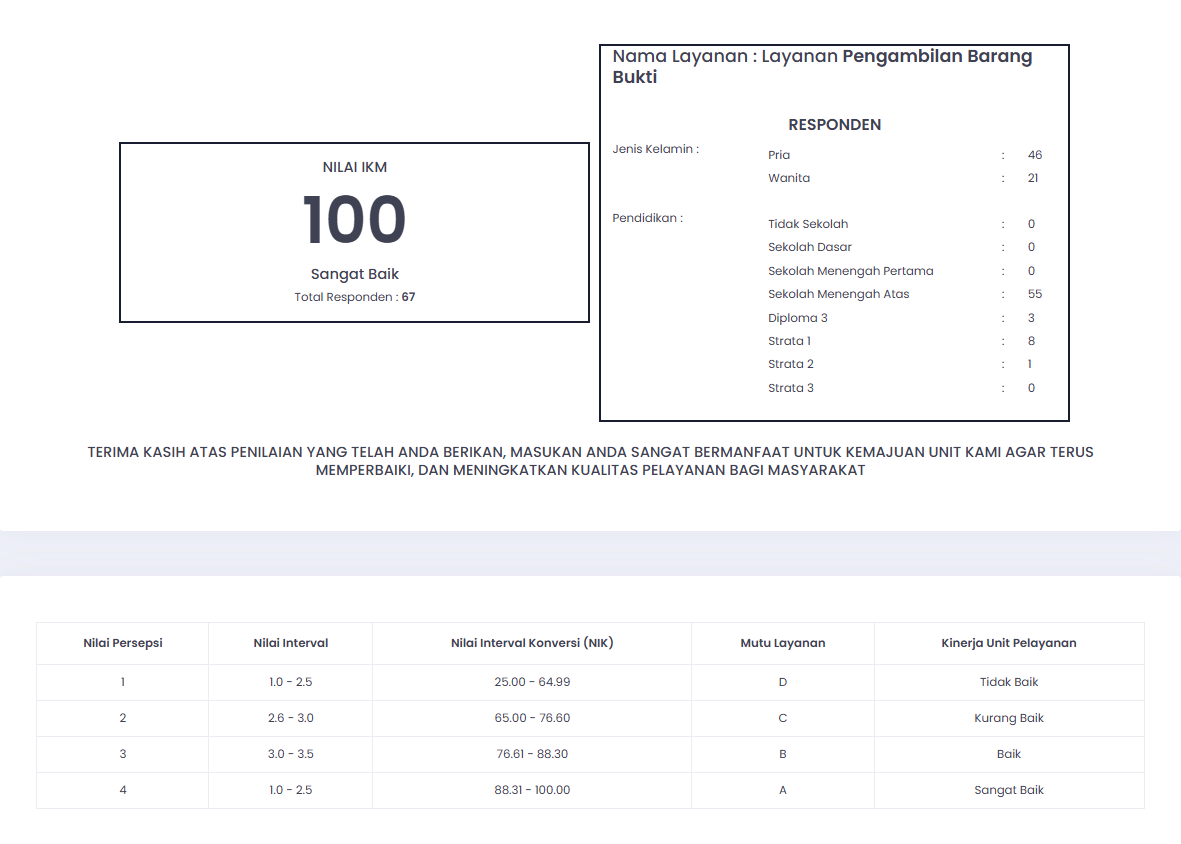Click the Mutu Layanan A cell

pos(783,791)
